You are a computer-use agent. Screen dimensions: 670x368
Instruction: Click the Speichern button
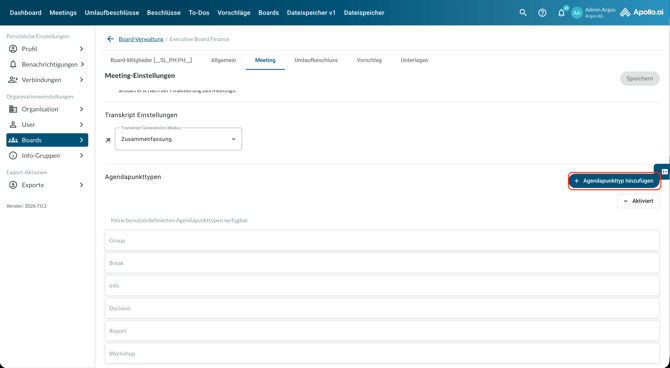coord(640,78)
